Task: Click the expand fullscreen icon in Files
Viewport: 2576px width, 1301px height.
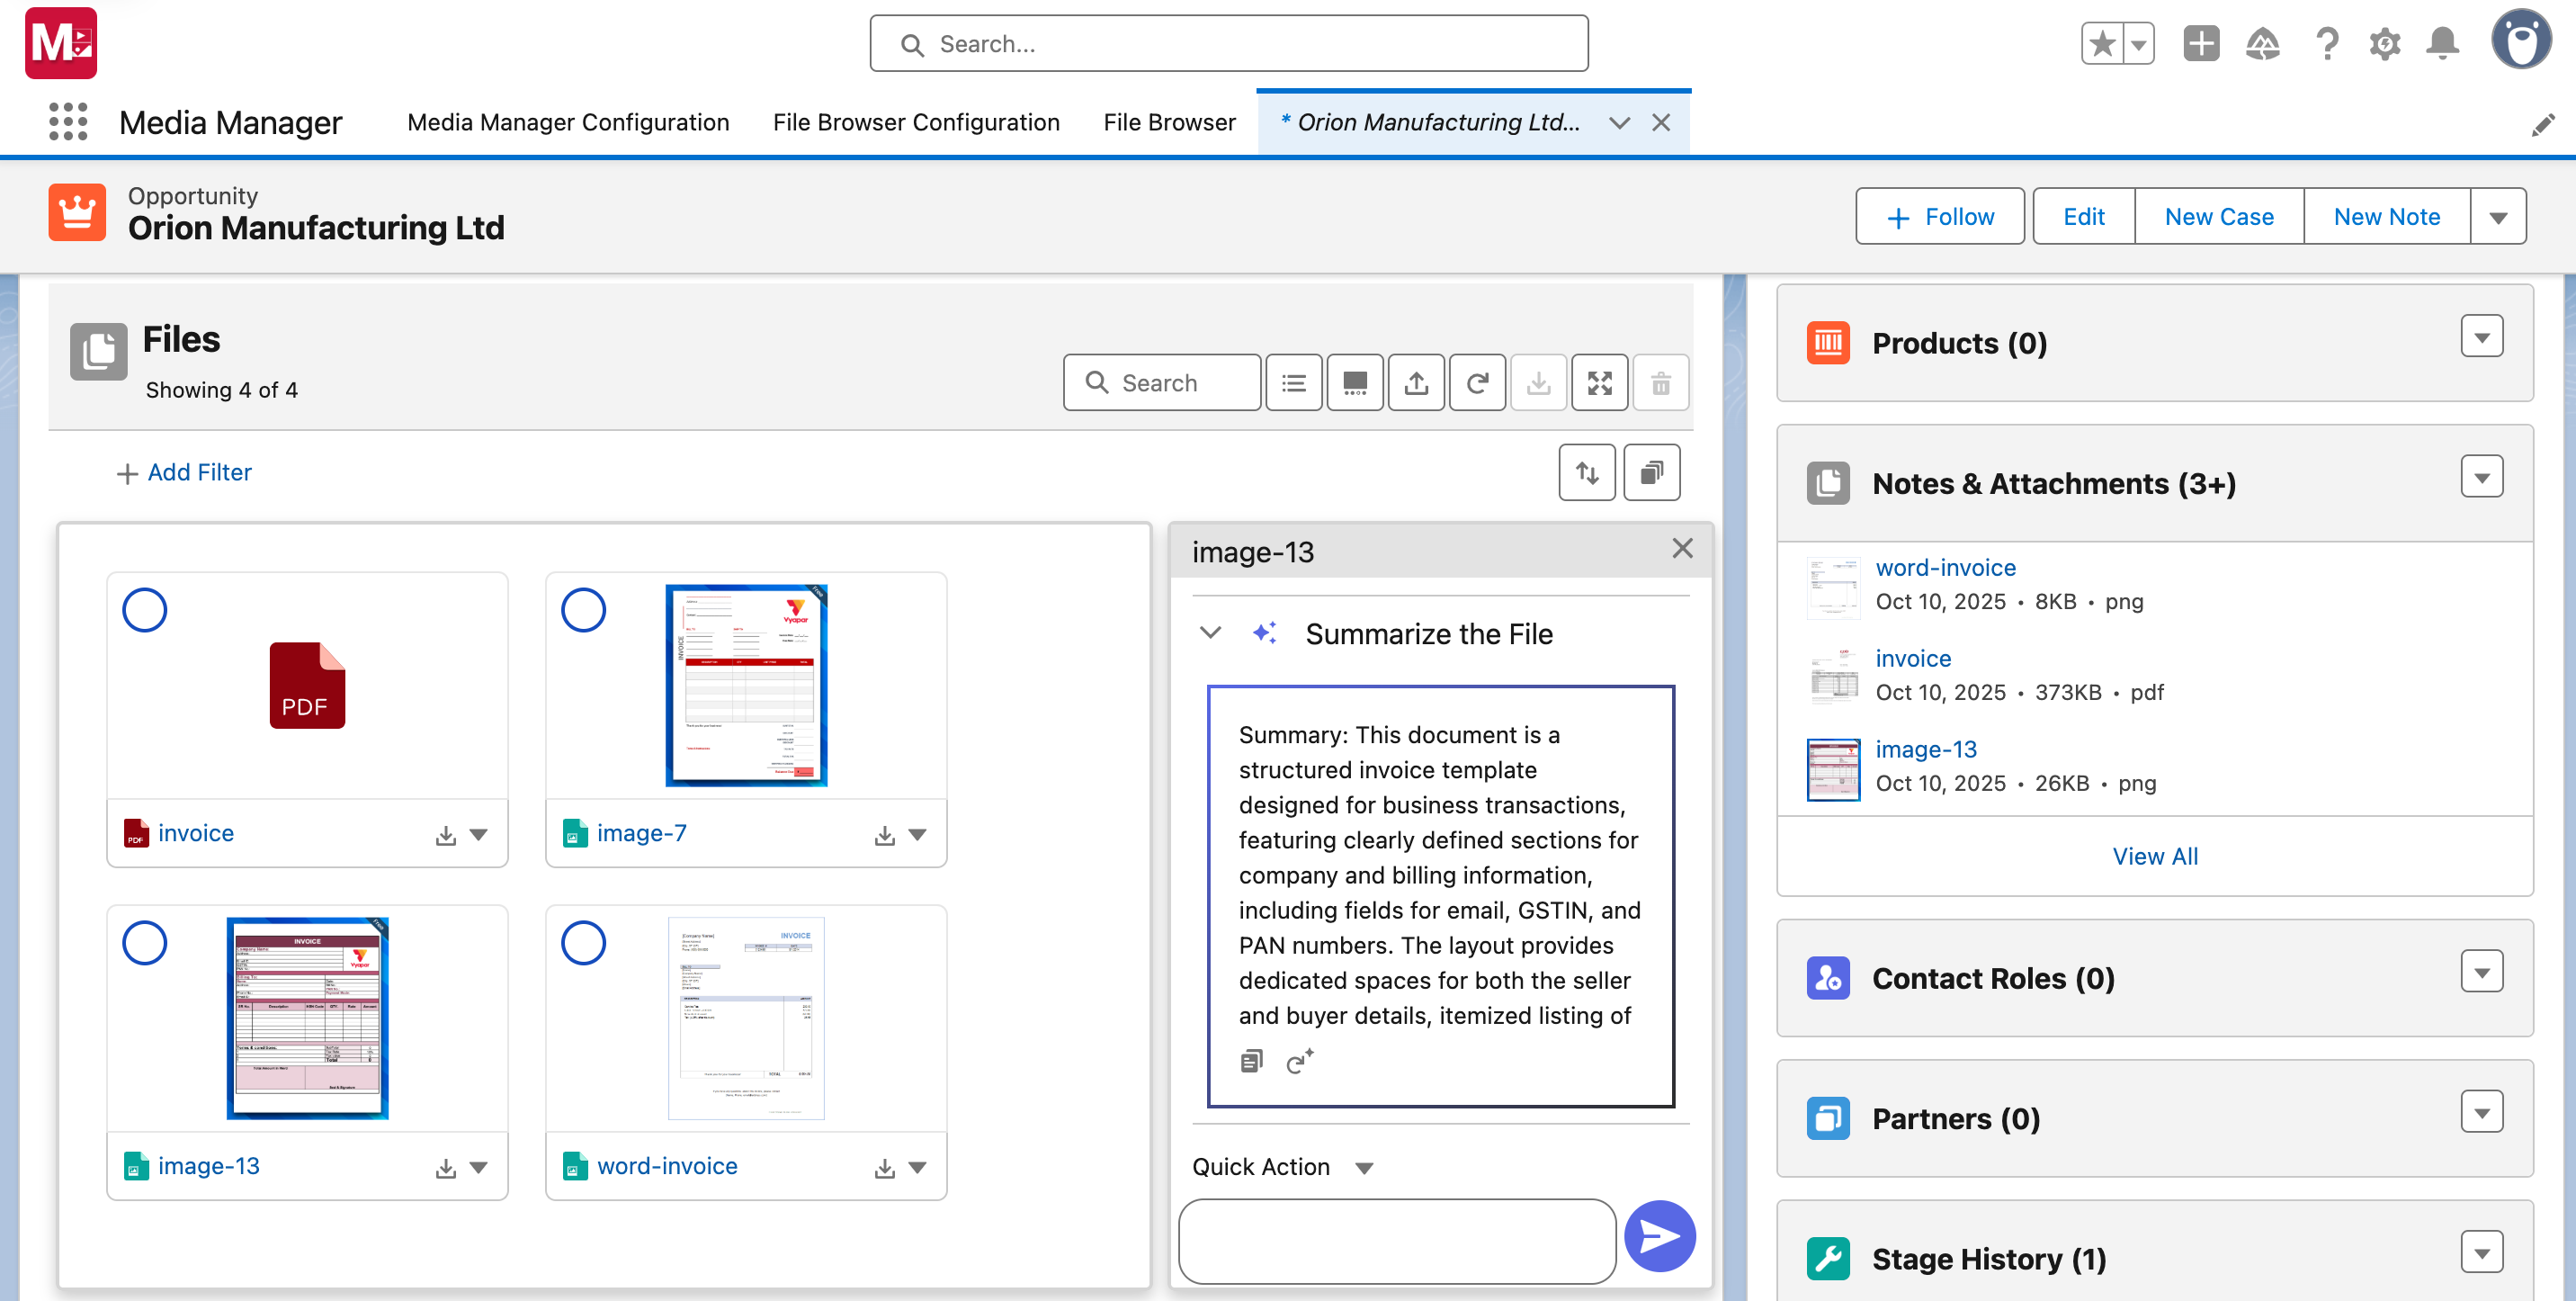Action: click(1598, 383)
